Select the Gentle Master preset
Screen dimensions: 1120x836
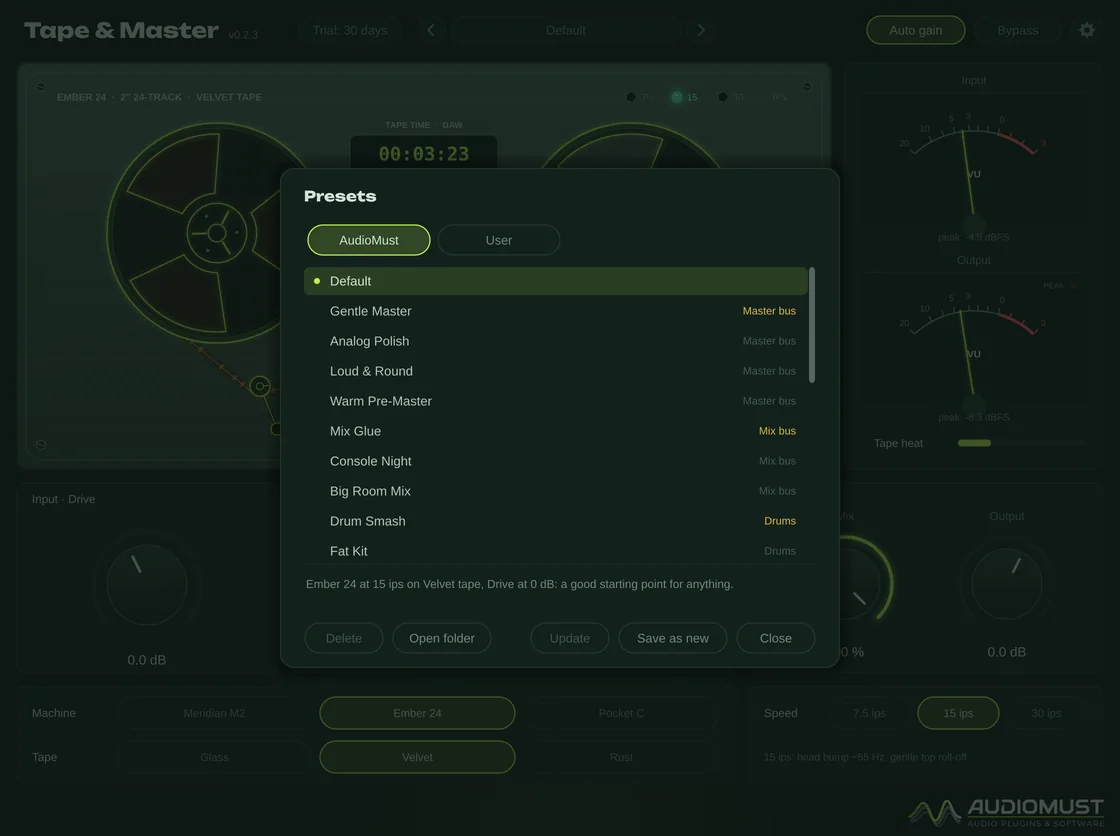tap(556, 311)
